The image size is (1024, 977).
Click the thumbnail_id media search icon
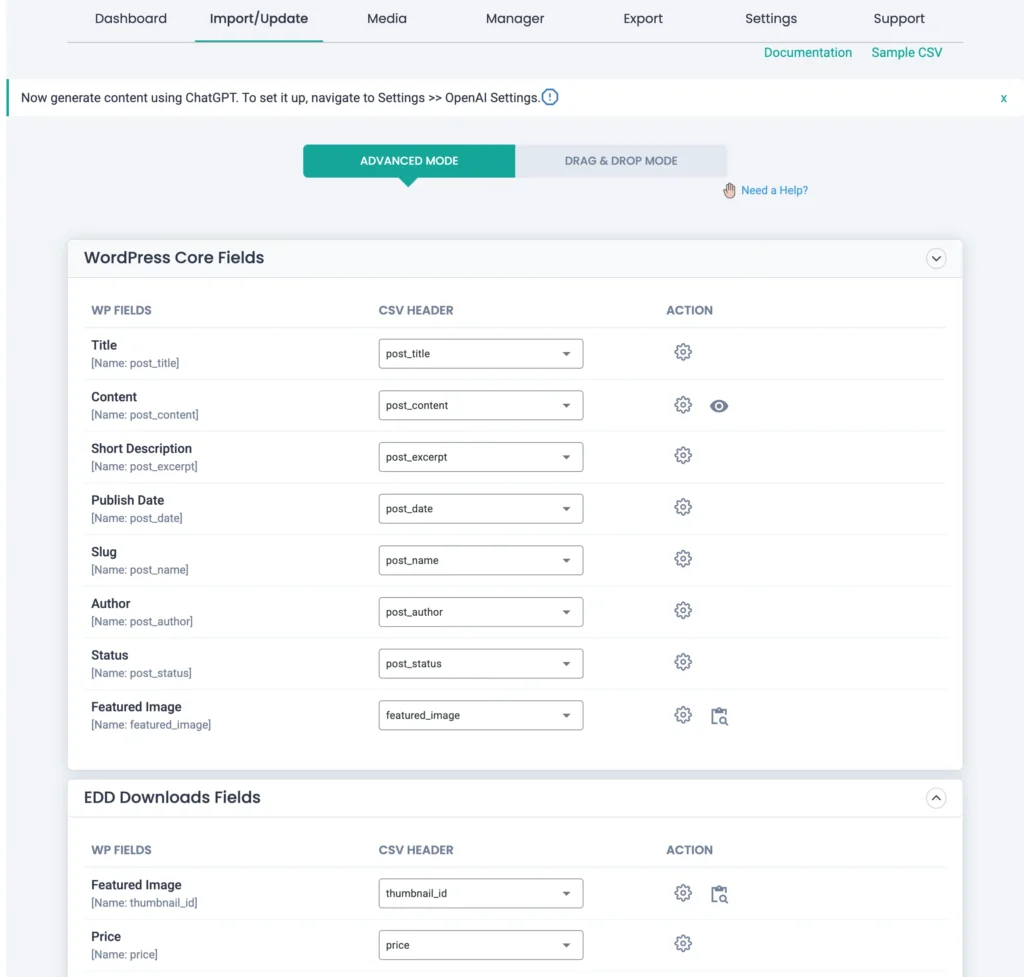tap(719, 893)
